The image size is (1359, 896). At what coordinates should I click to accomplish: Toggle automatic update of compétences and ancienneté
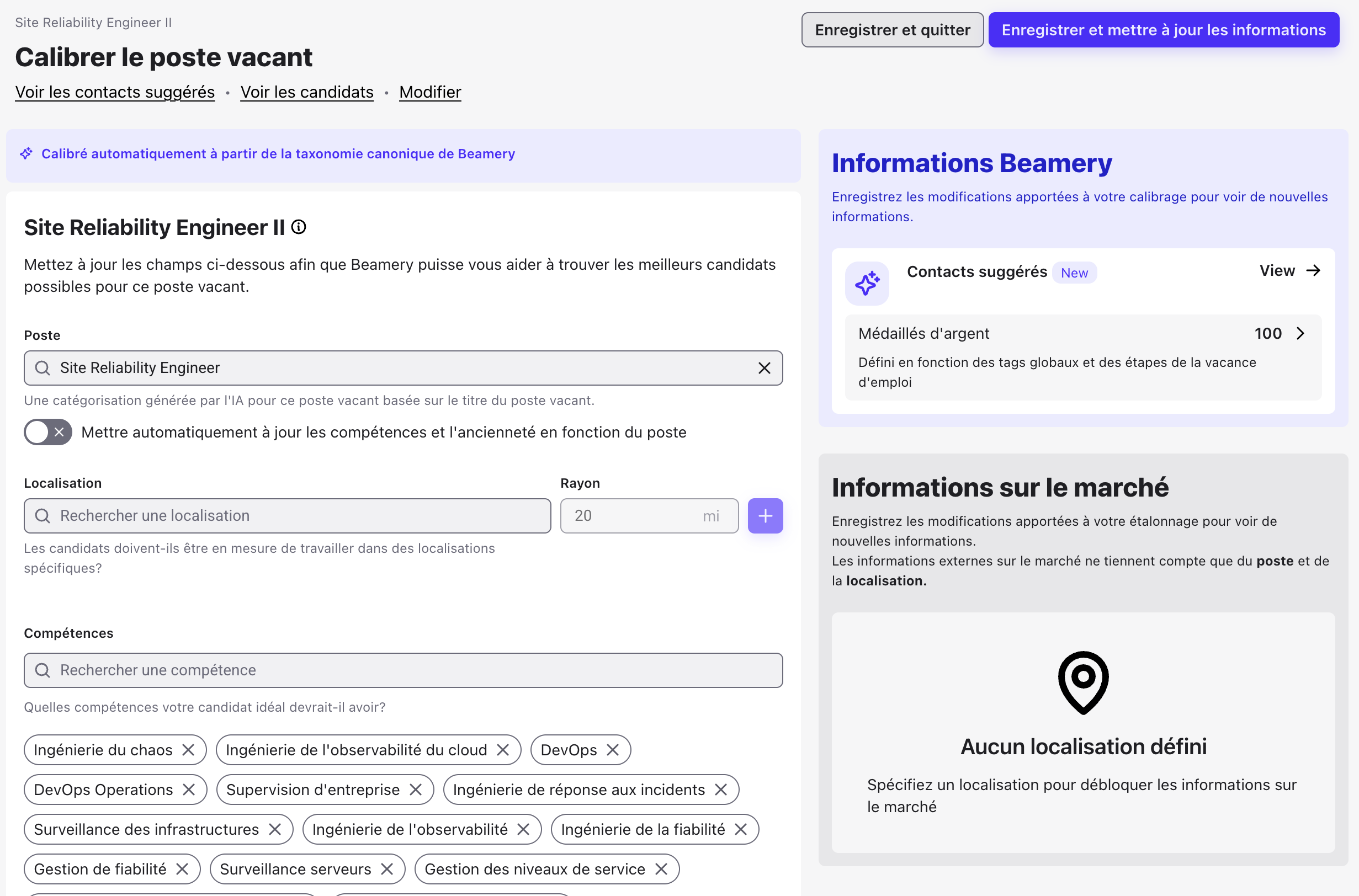point(48,432)
